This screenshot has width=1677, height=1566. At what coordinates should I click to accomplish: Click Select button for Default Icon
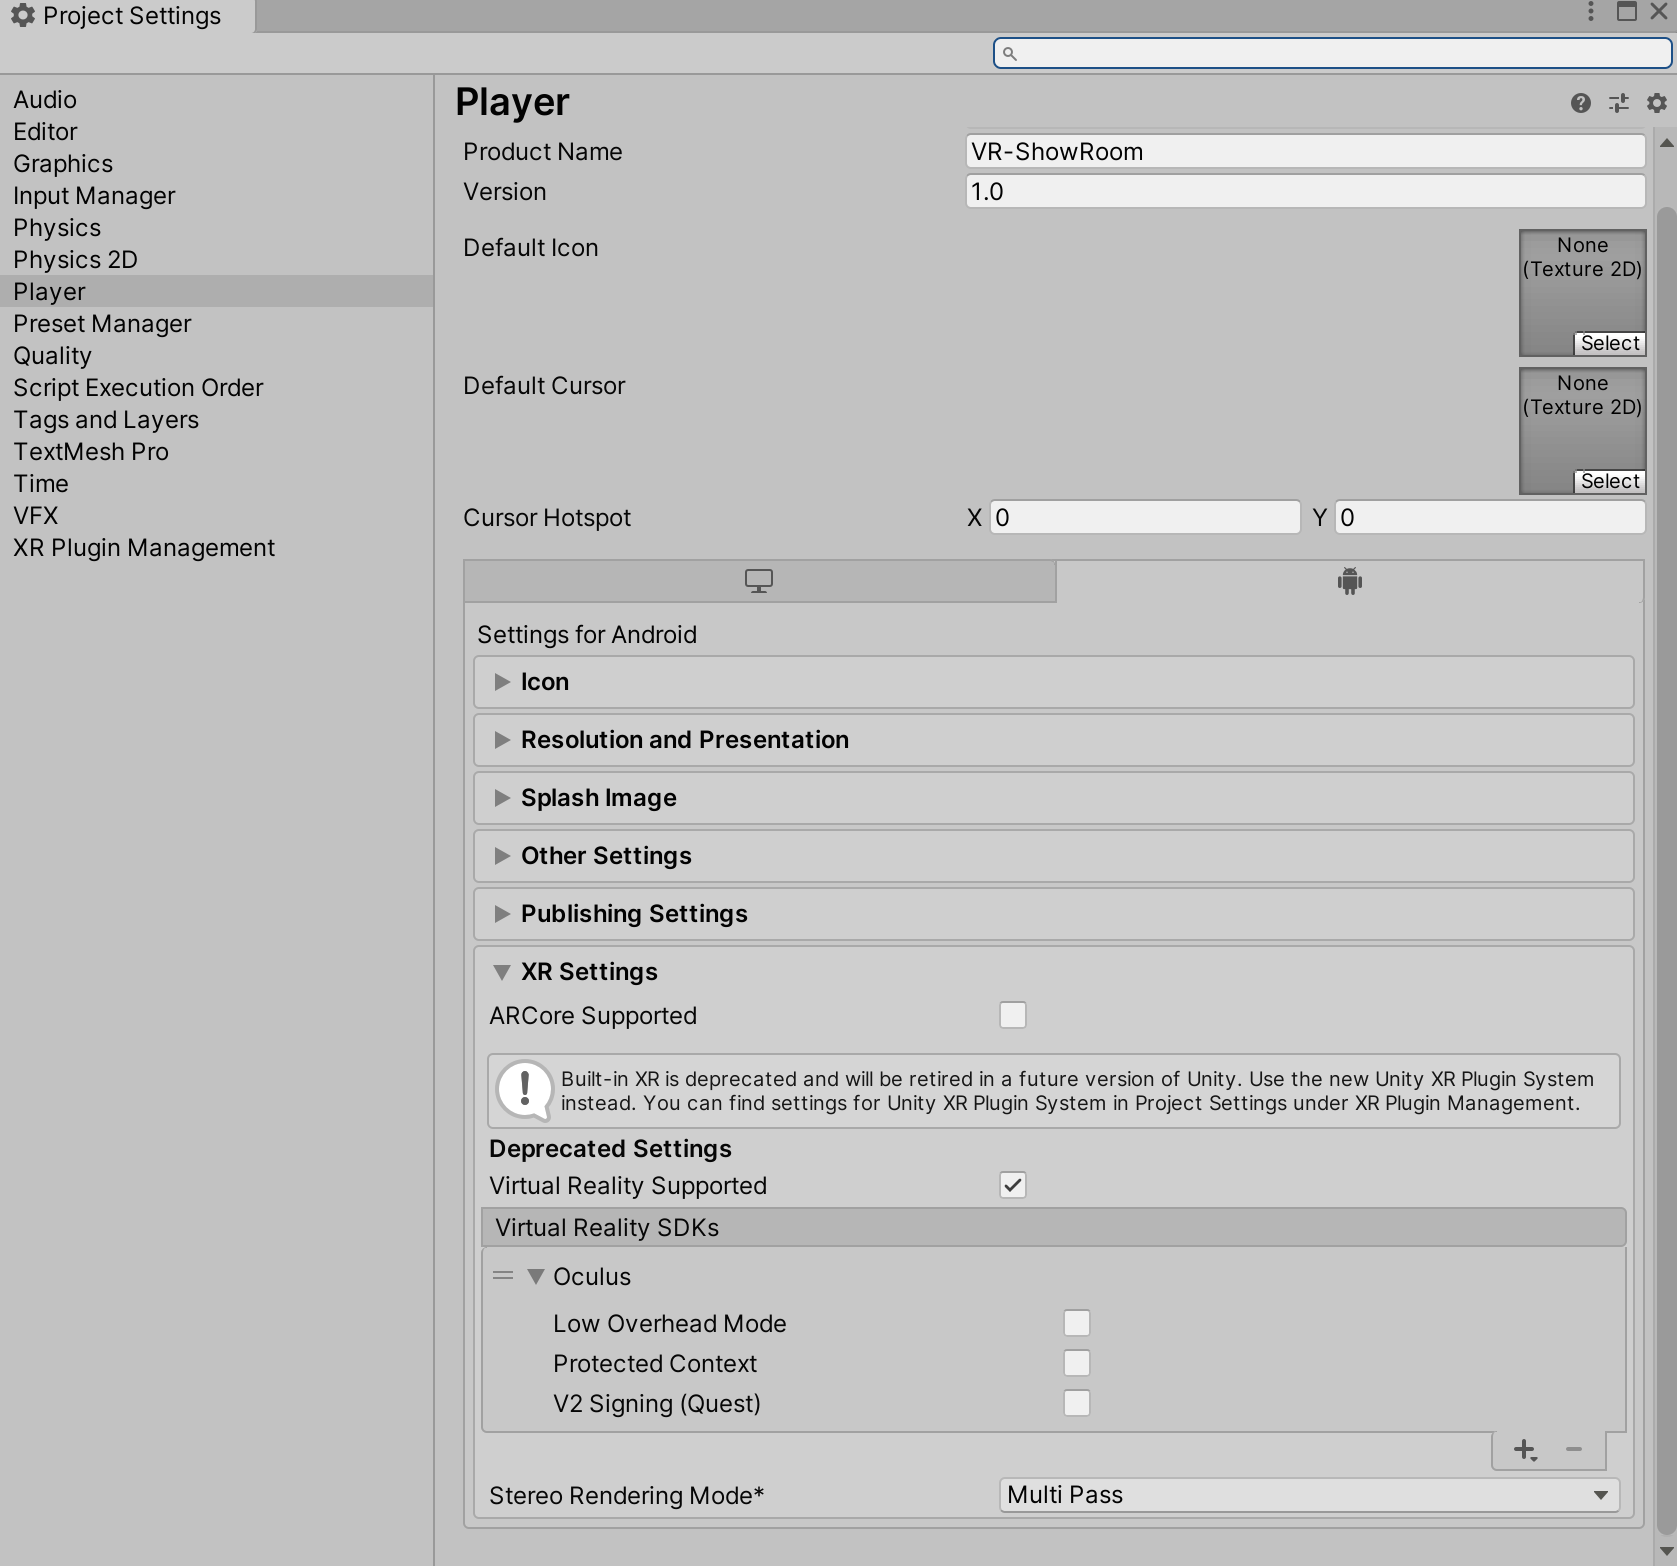(x=1610, y=343)
